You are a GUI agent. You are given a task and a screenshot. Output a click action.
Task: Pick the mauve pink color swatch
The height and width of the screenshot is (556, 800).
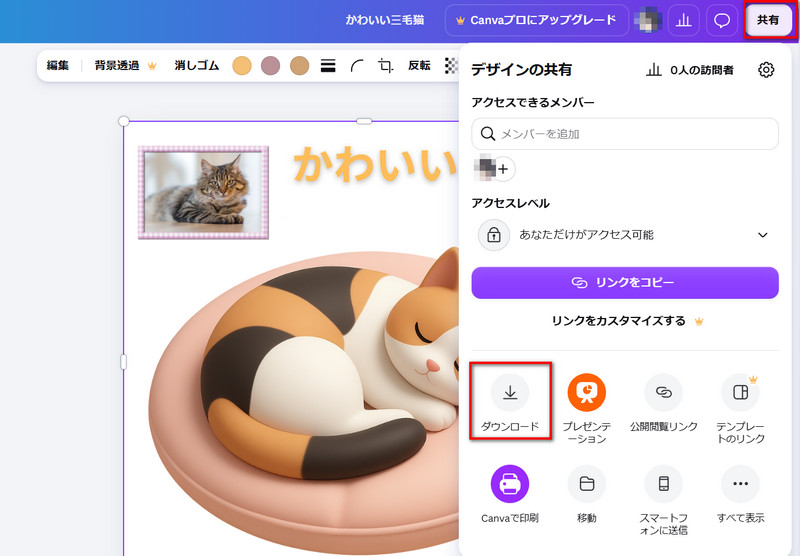[270, 66]
